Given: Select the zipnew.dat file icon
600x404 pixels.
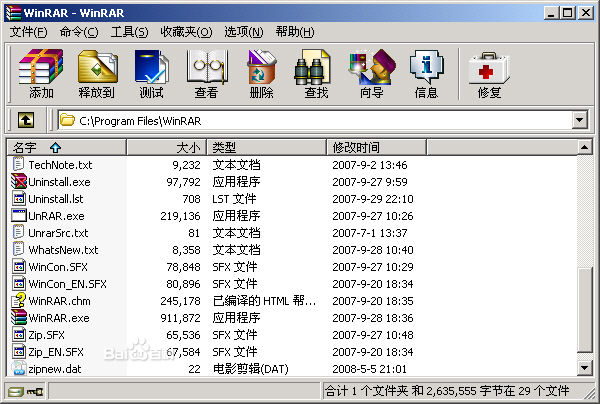Looking at the screenshot, I should [x=19, y=368].
